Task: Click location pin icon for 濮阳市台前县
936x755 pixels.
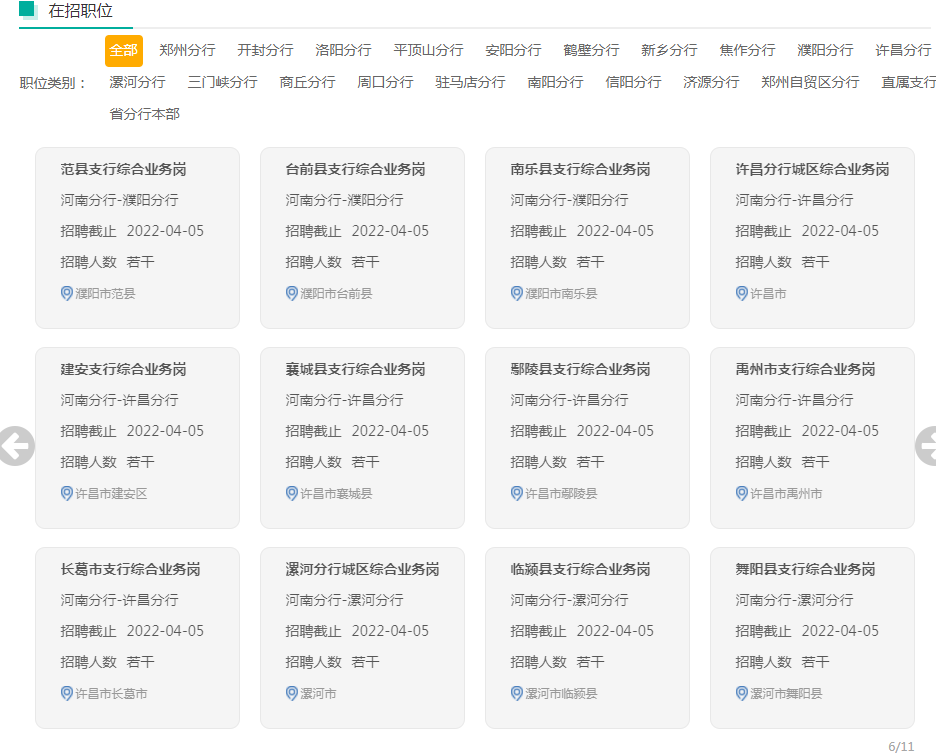Action: (292, 294)
